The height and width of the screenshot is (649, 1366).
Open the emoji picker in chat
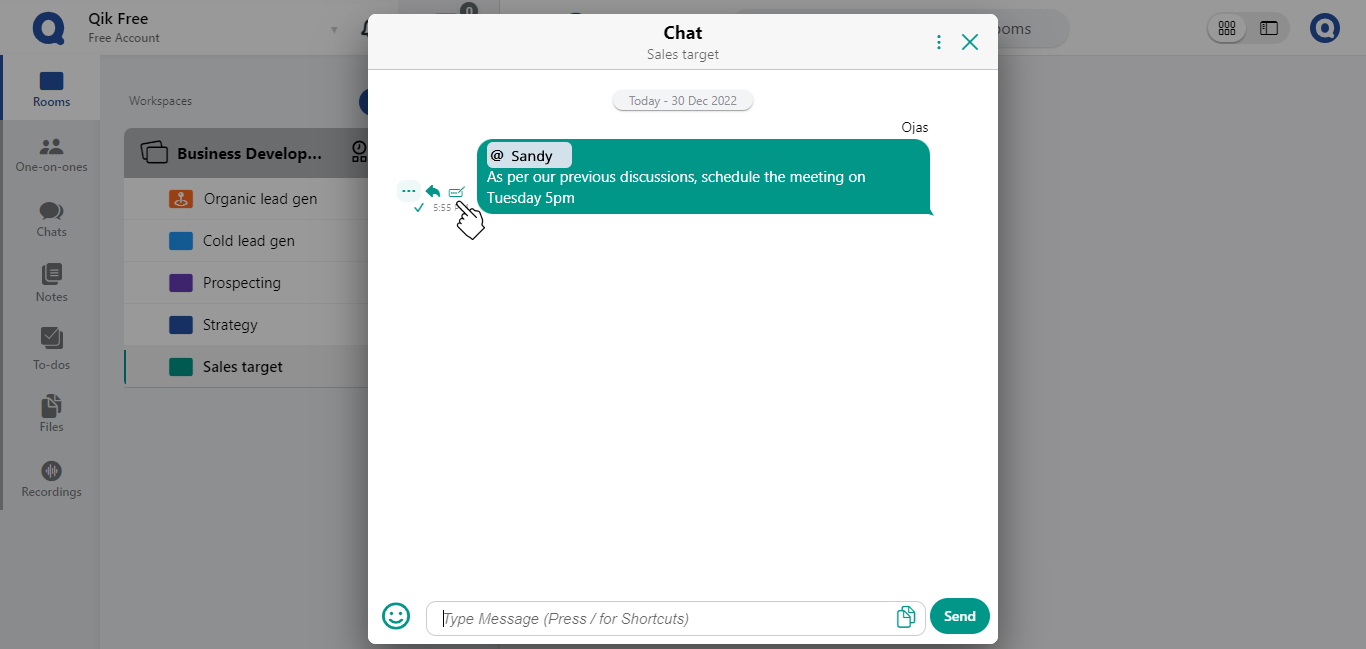click(396, 616)
